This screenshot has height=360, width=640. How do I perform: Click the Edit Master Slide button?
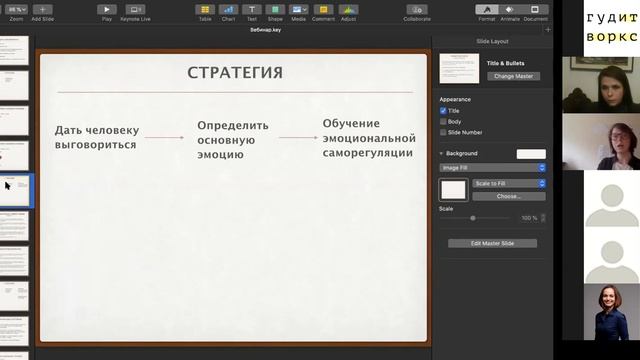(x=492, y=243)
